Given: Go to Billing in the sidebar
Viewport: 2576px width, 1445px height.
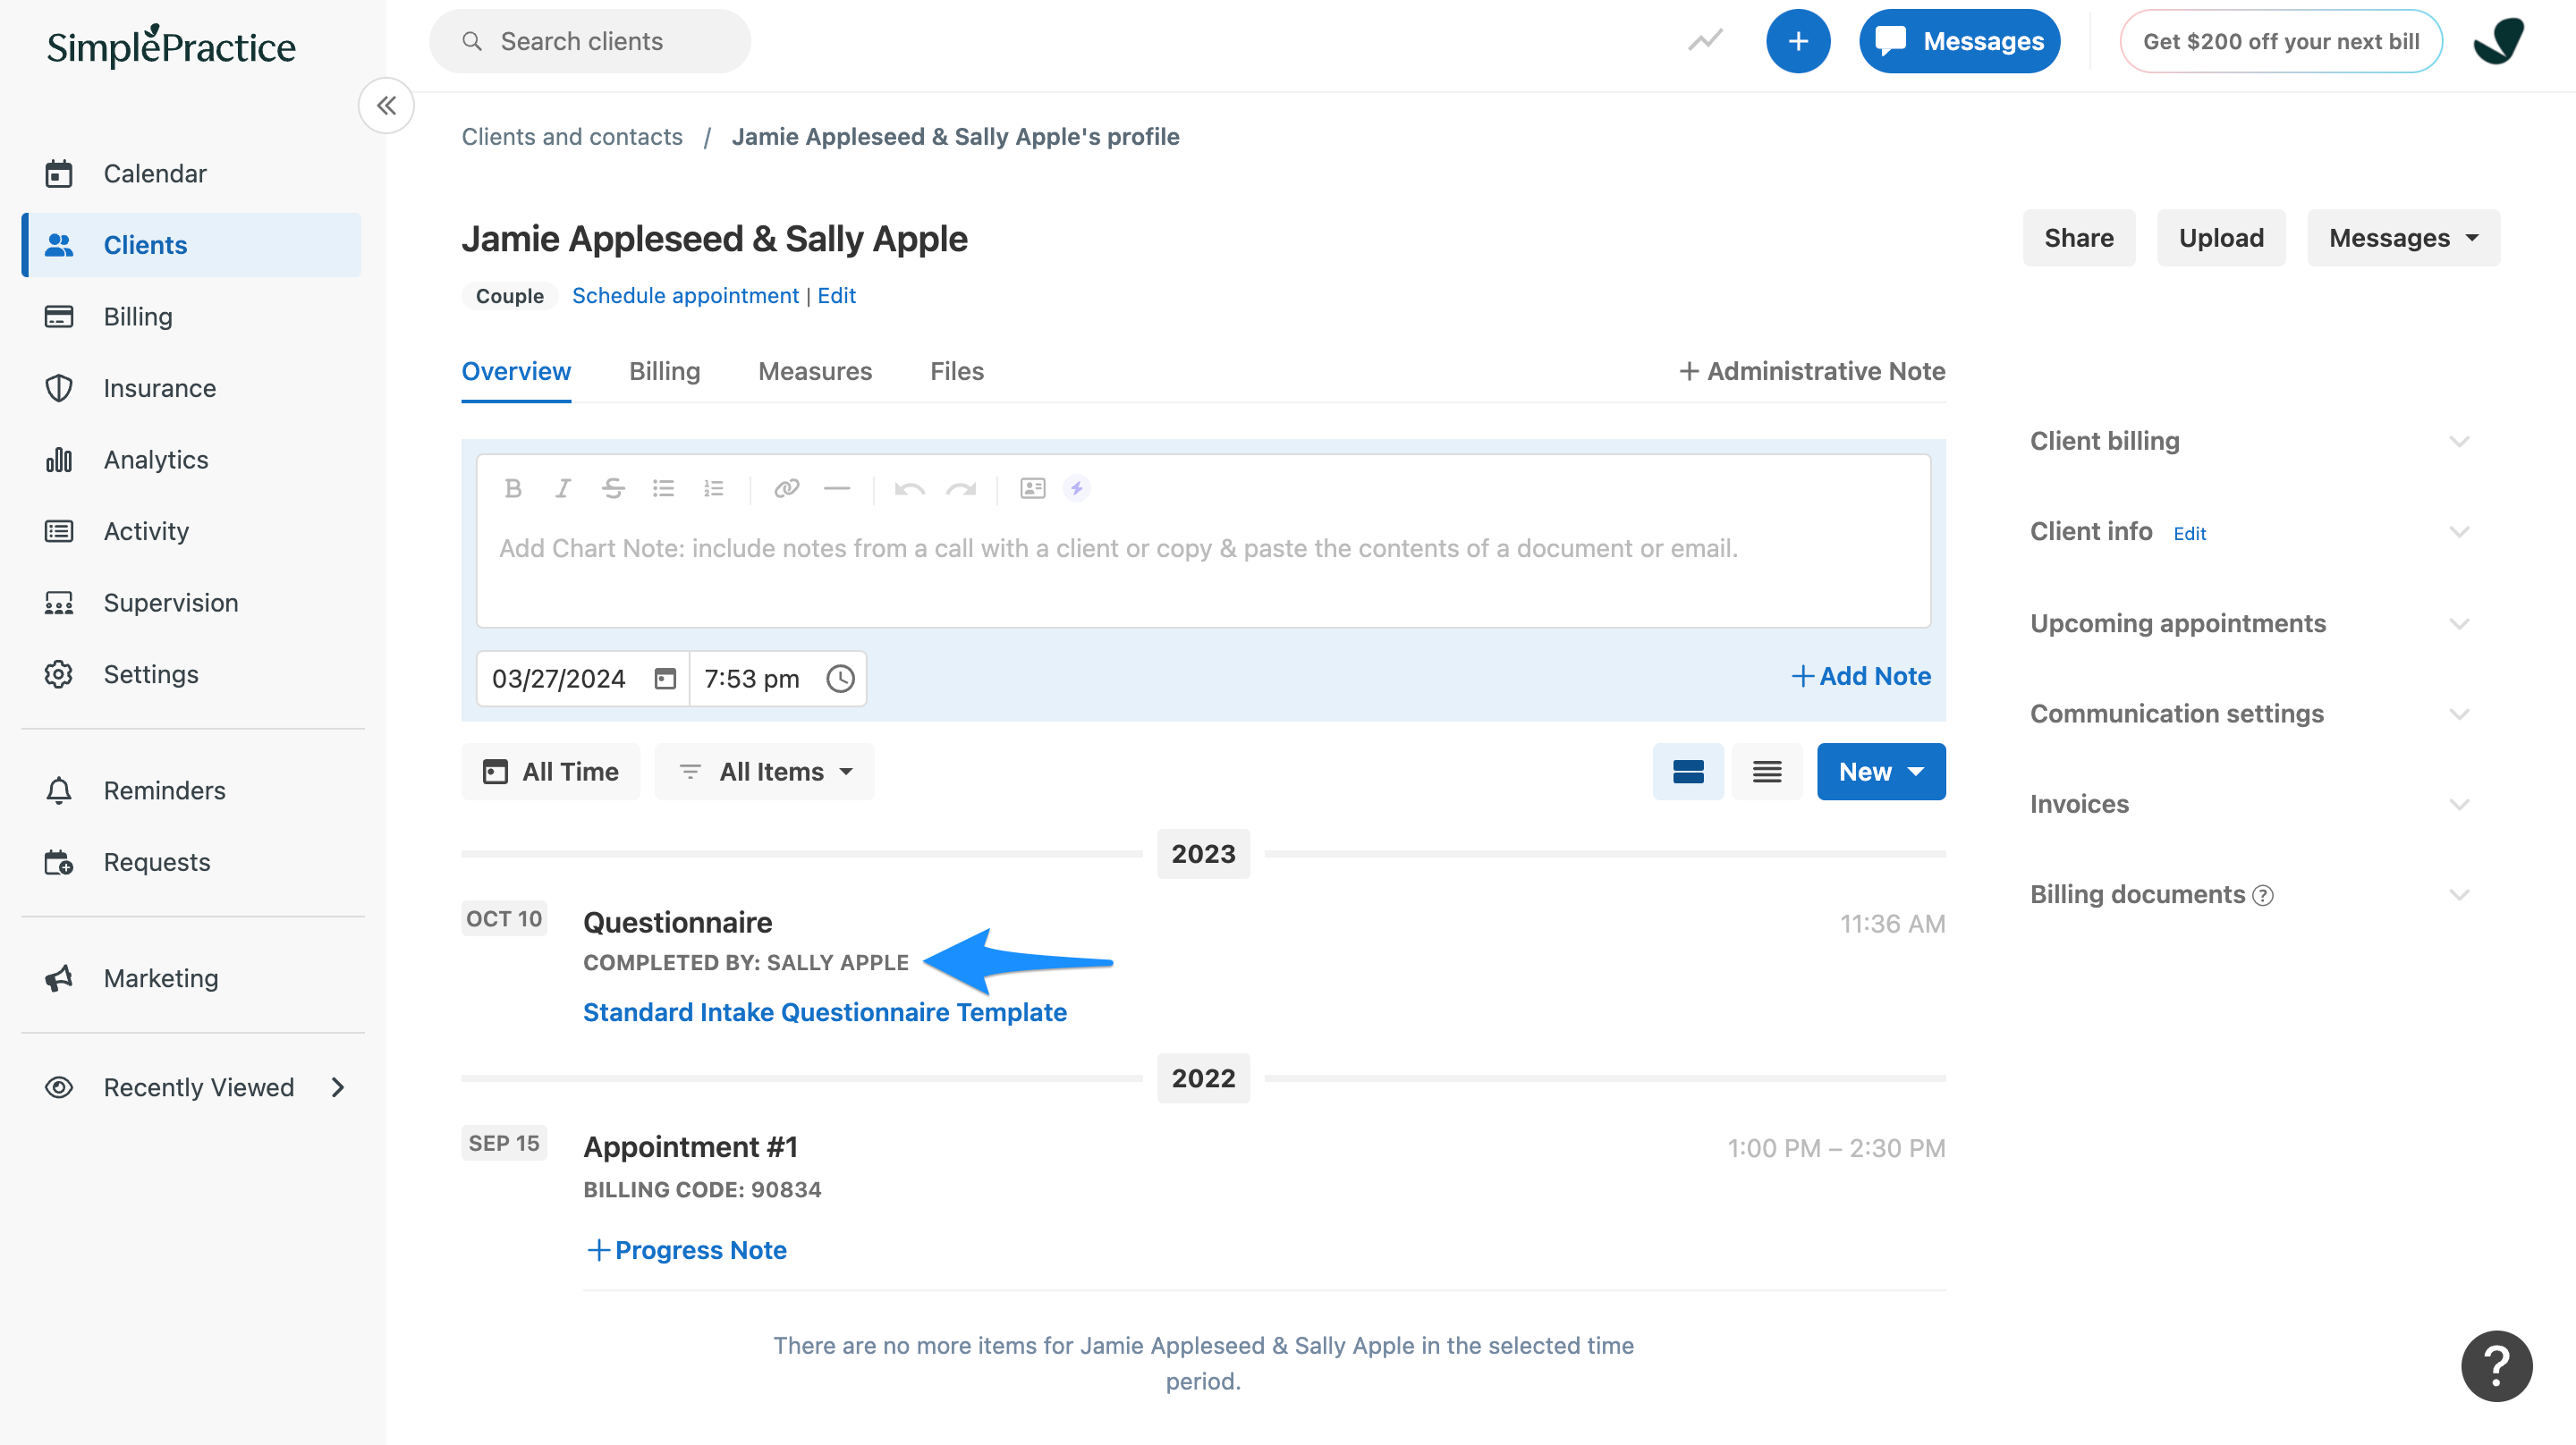Looking at the screenshot, I should coord(191,316).
